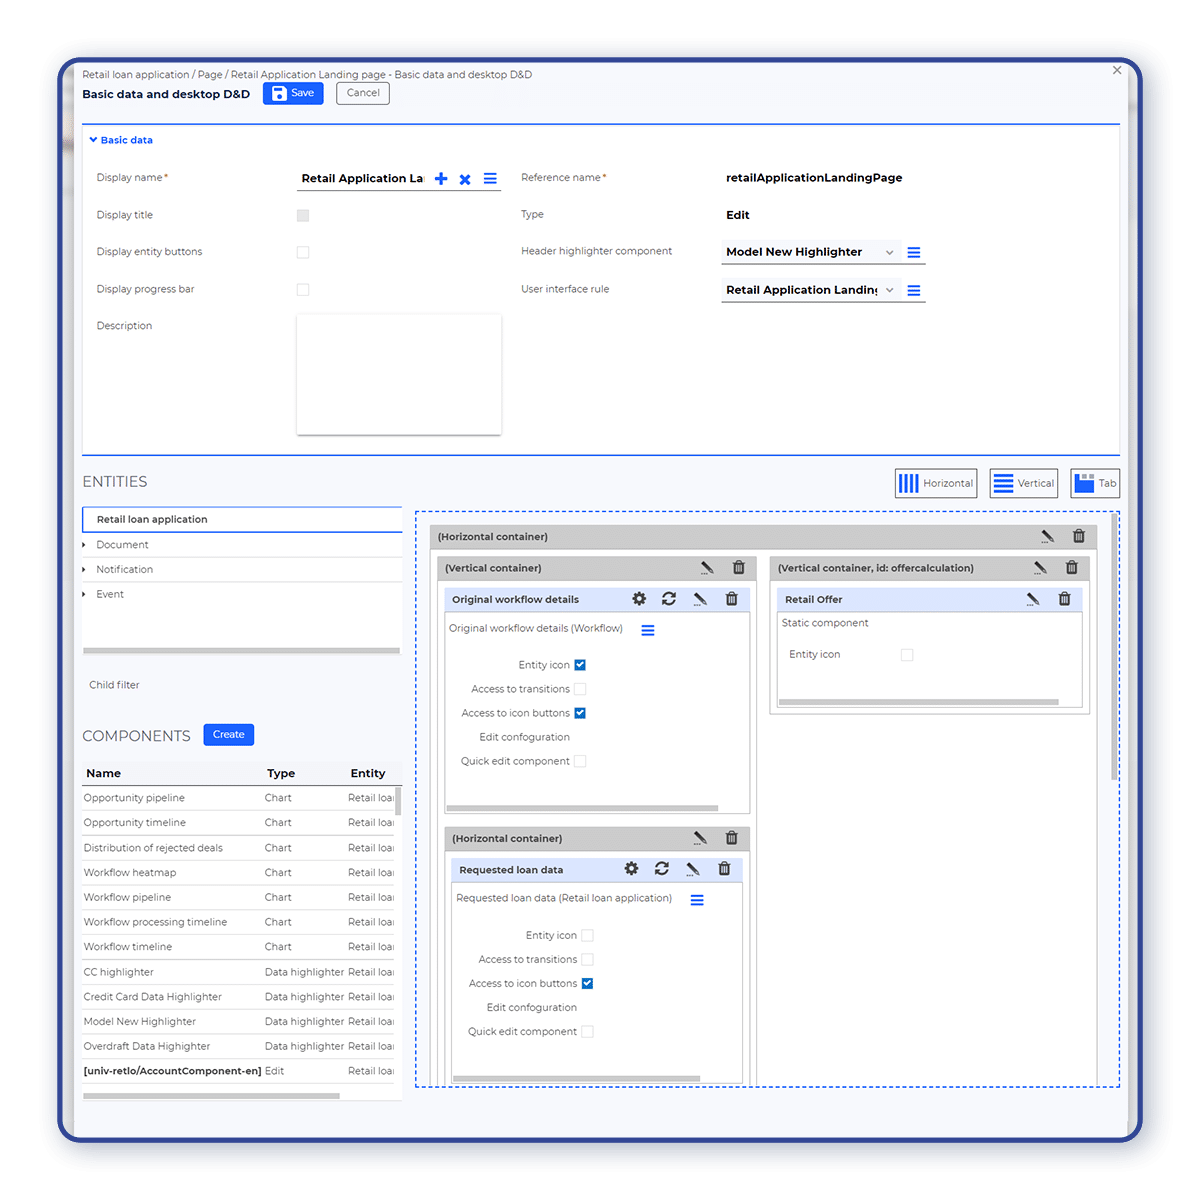
Task: Click the gear icon on Original workflow details
Action: (x=639, y=599)
